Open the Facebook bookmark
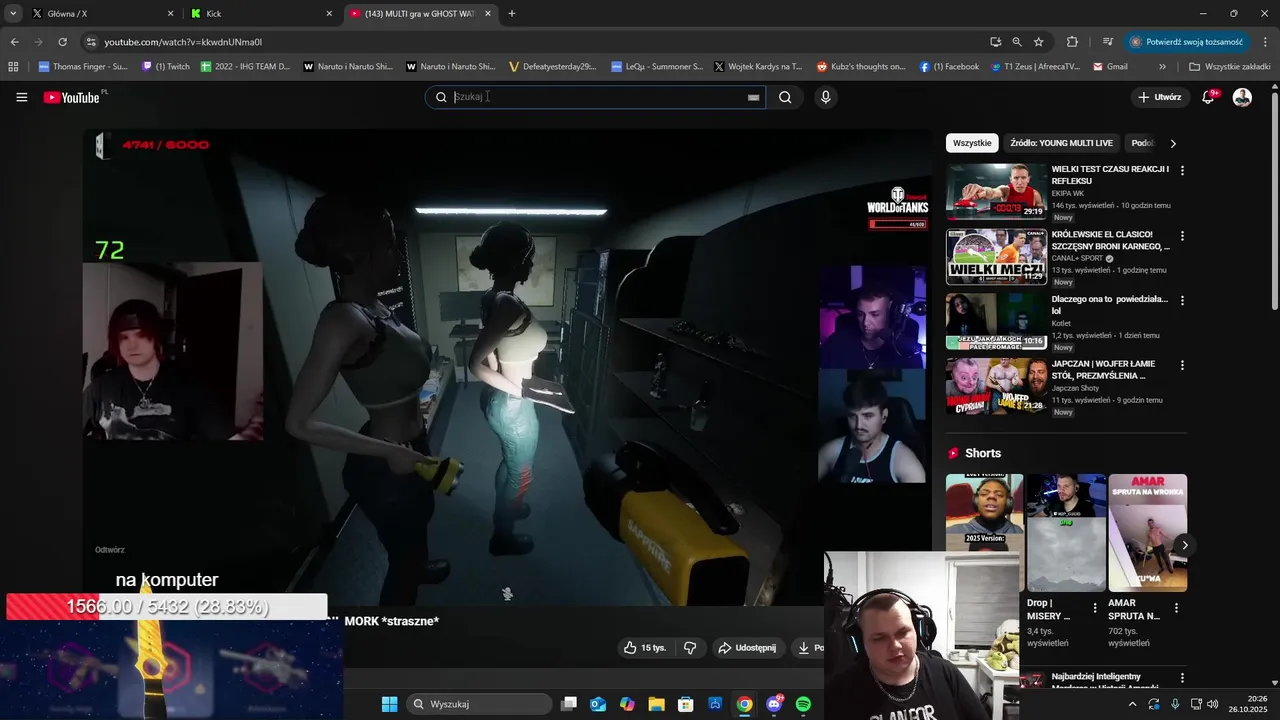Viewport: 1280px width, 720px height. pos(950,67)
